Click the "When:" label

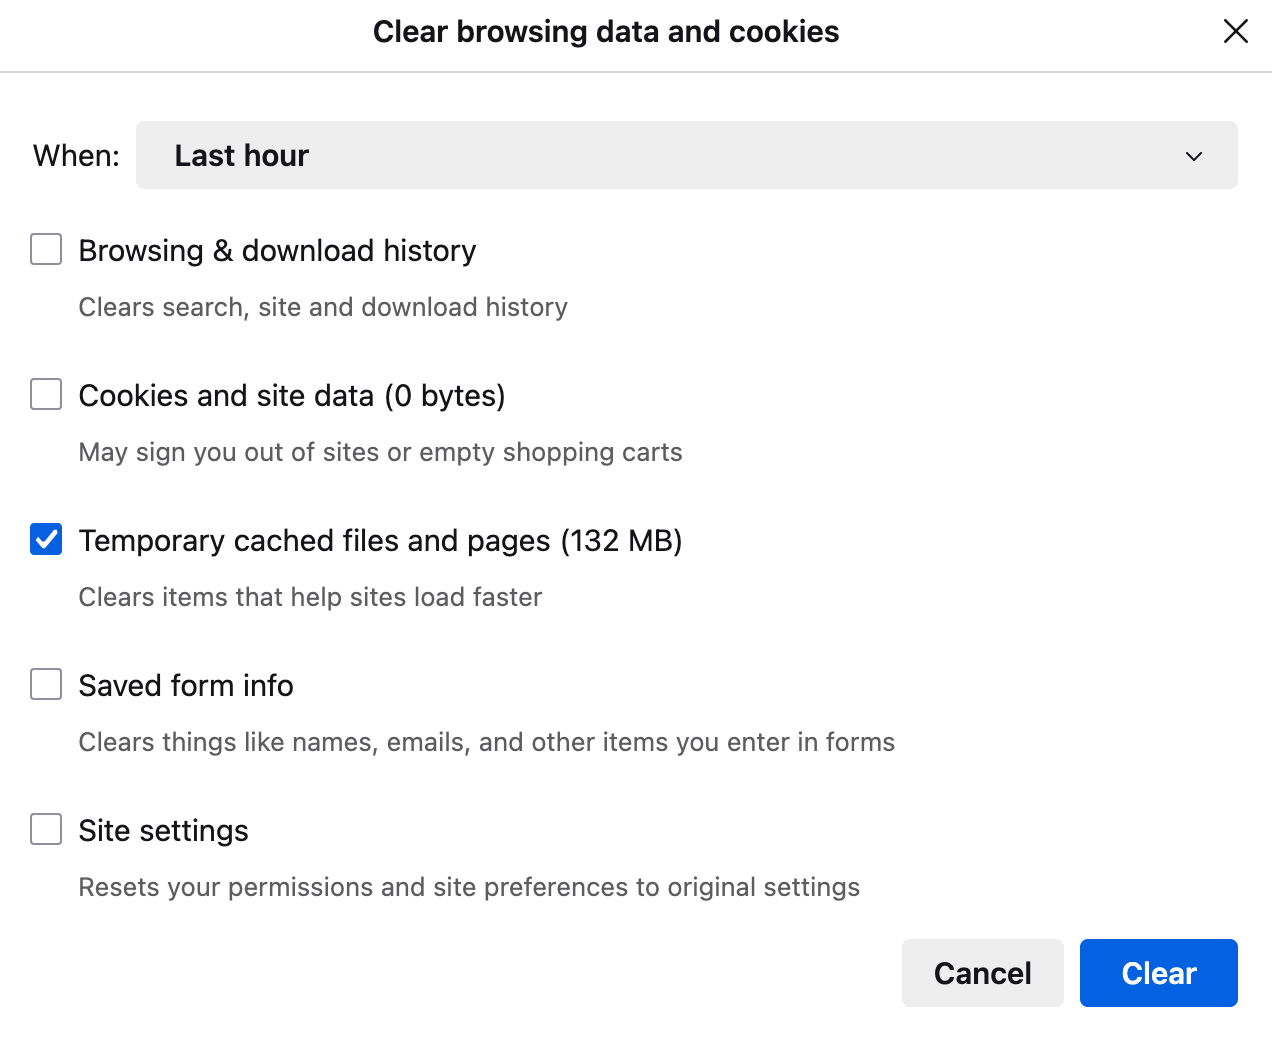click(x=76, y=156)
